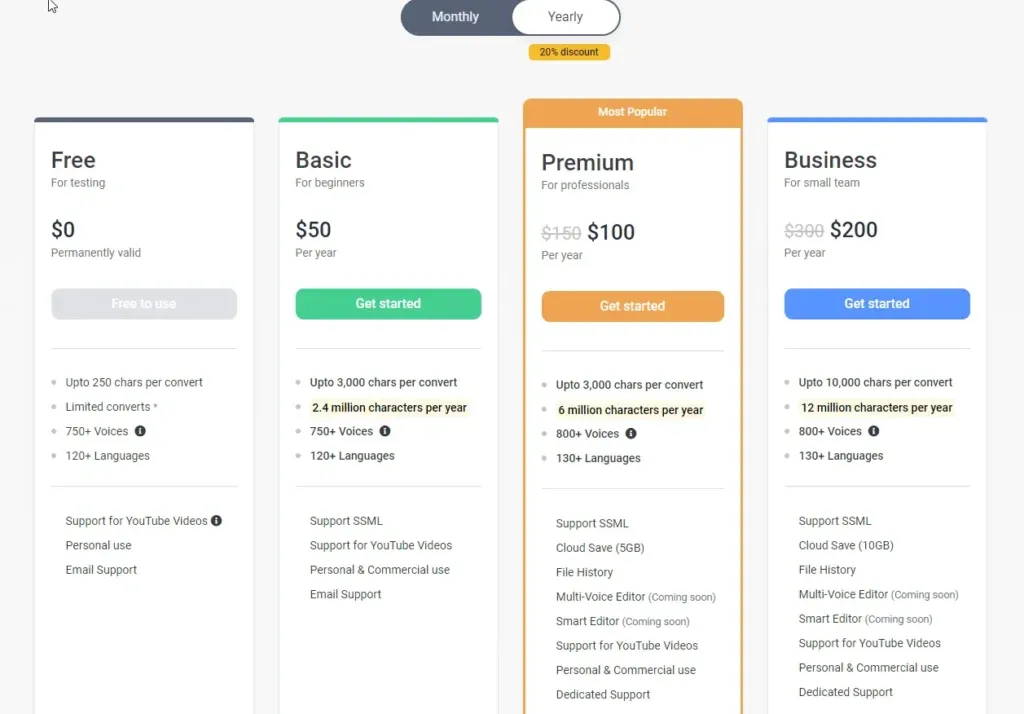Click the 20% discount badge
This screenshot has height=714, width=1024.
pos(569,52)
